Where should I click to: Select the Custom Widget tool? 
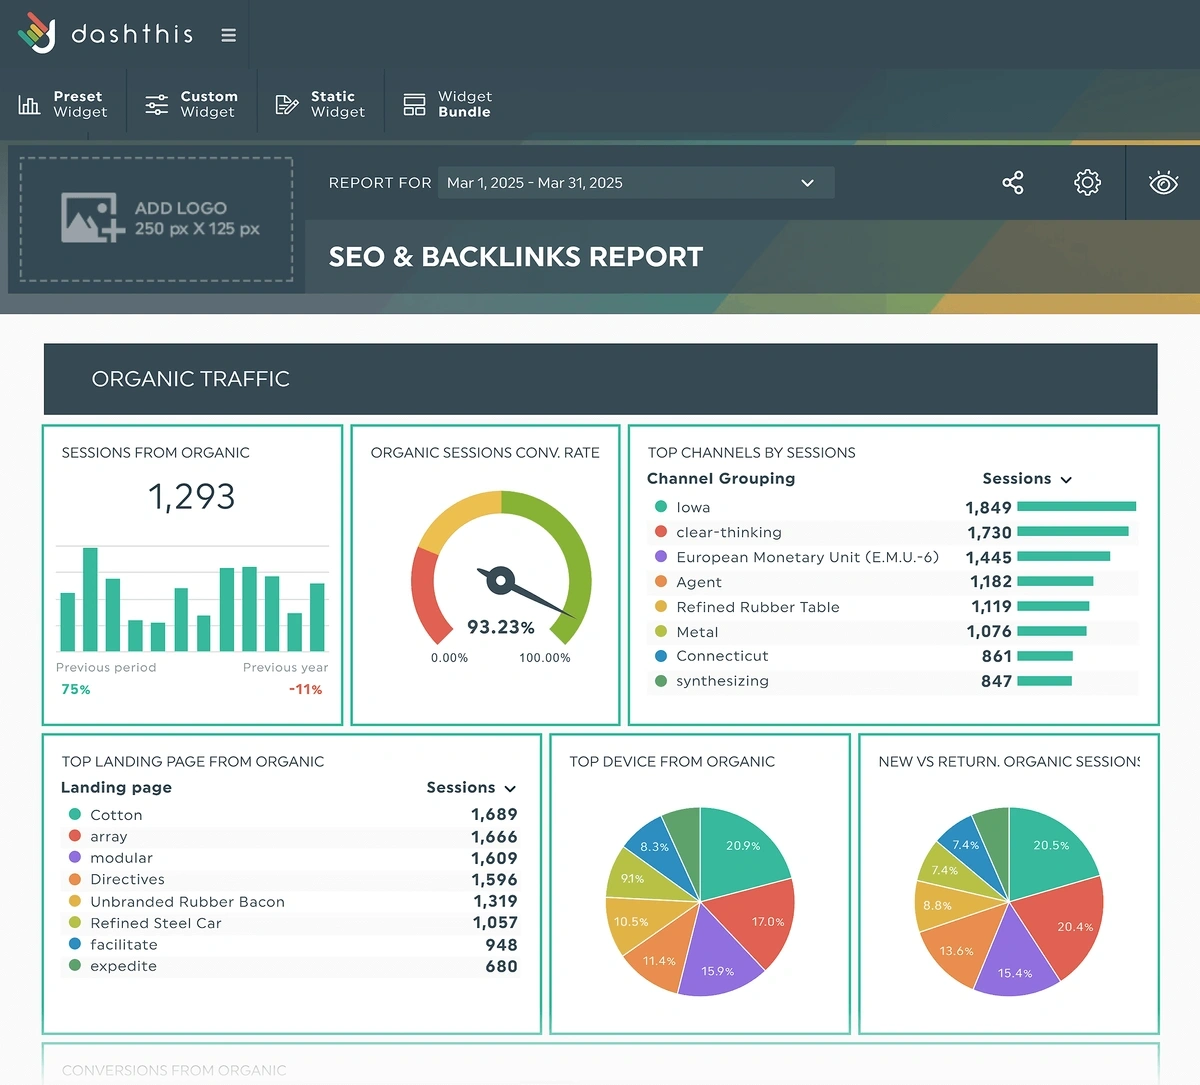[x=191, y=103]
